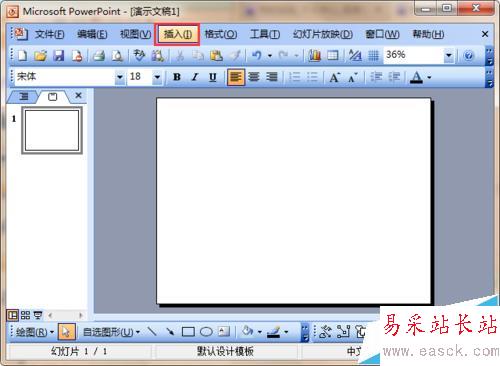Open the 自选图形(U) AutoShapes dropdown
Viewport: 500px width, 366px height.
click(111, 332)
